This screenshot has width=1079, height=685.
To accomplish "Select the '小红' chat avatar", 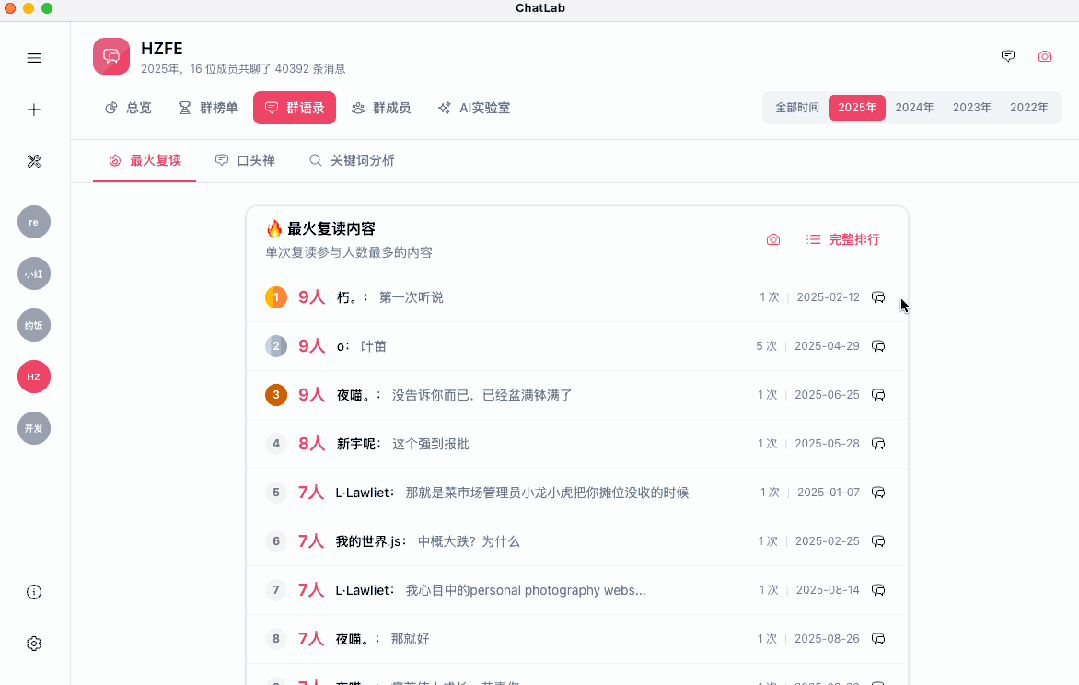I will click(x=34, y=273).
